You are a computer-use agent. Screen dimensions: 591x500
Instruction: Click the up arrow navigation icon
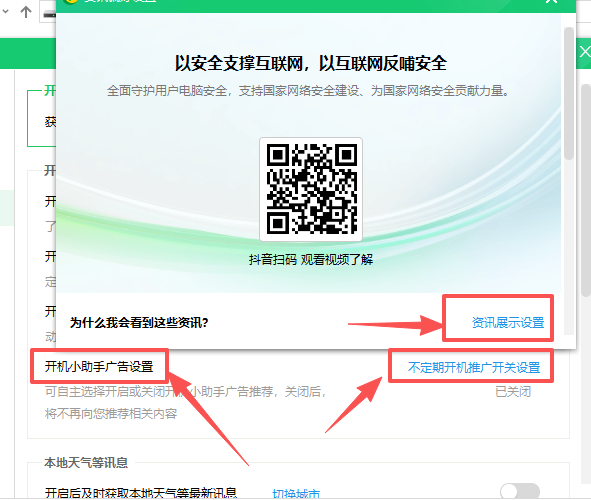coord(26,12)
